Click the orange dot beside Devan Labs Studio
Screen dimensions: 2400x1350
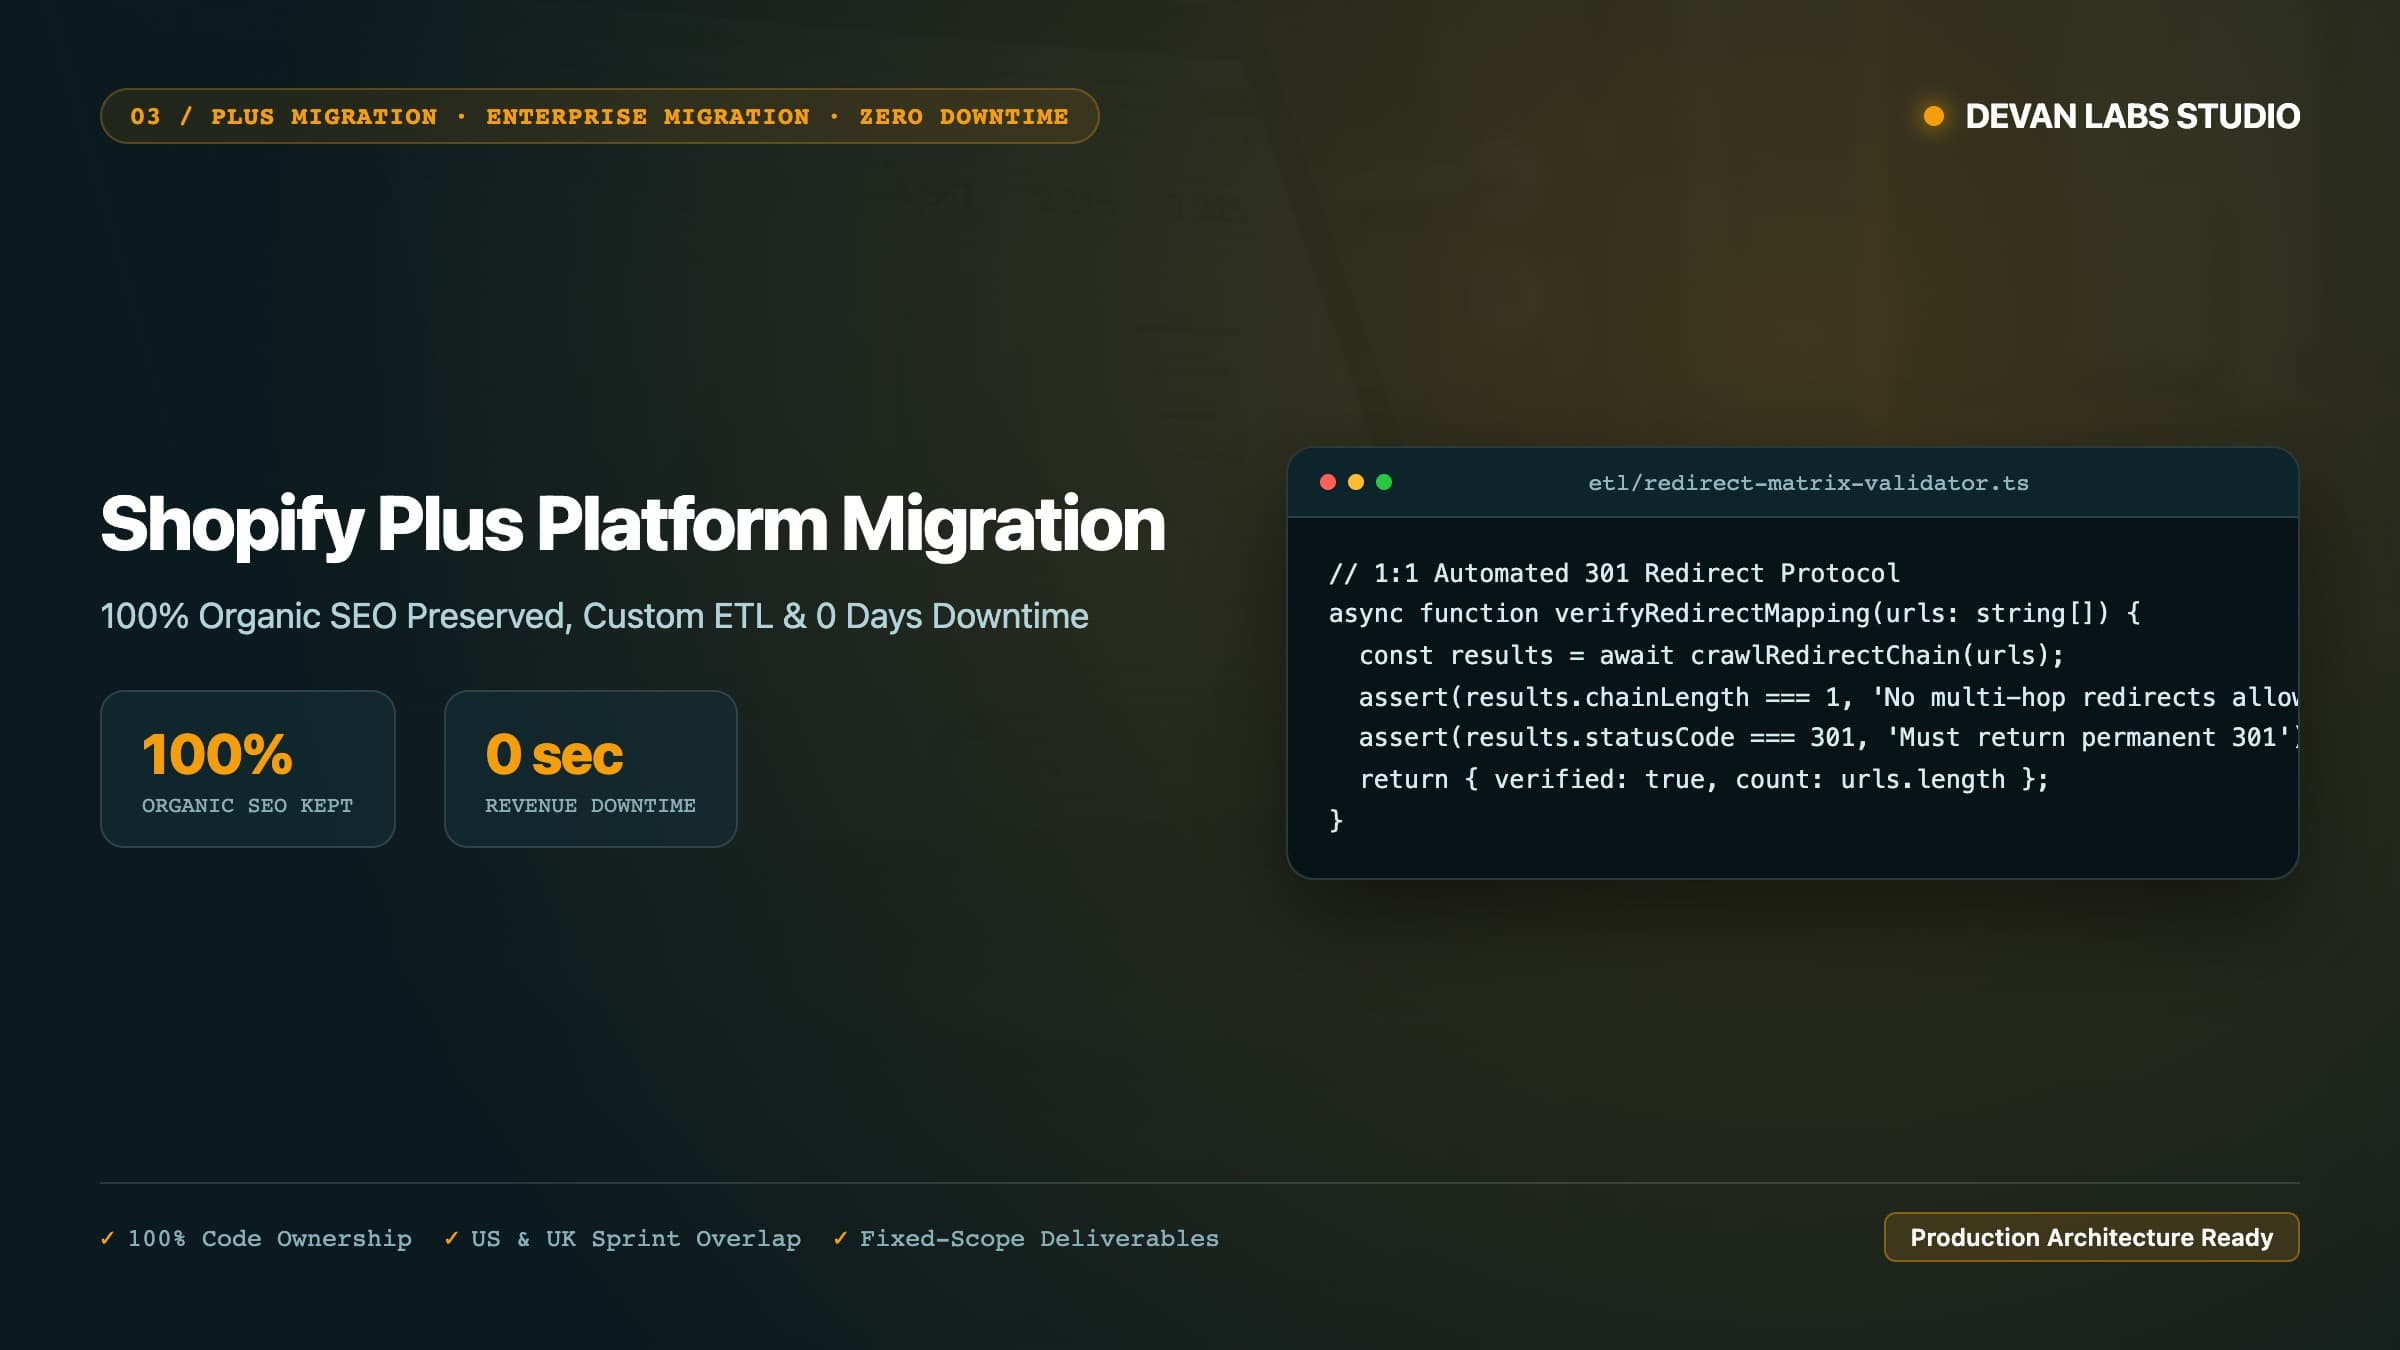1934,116
